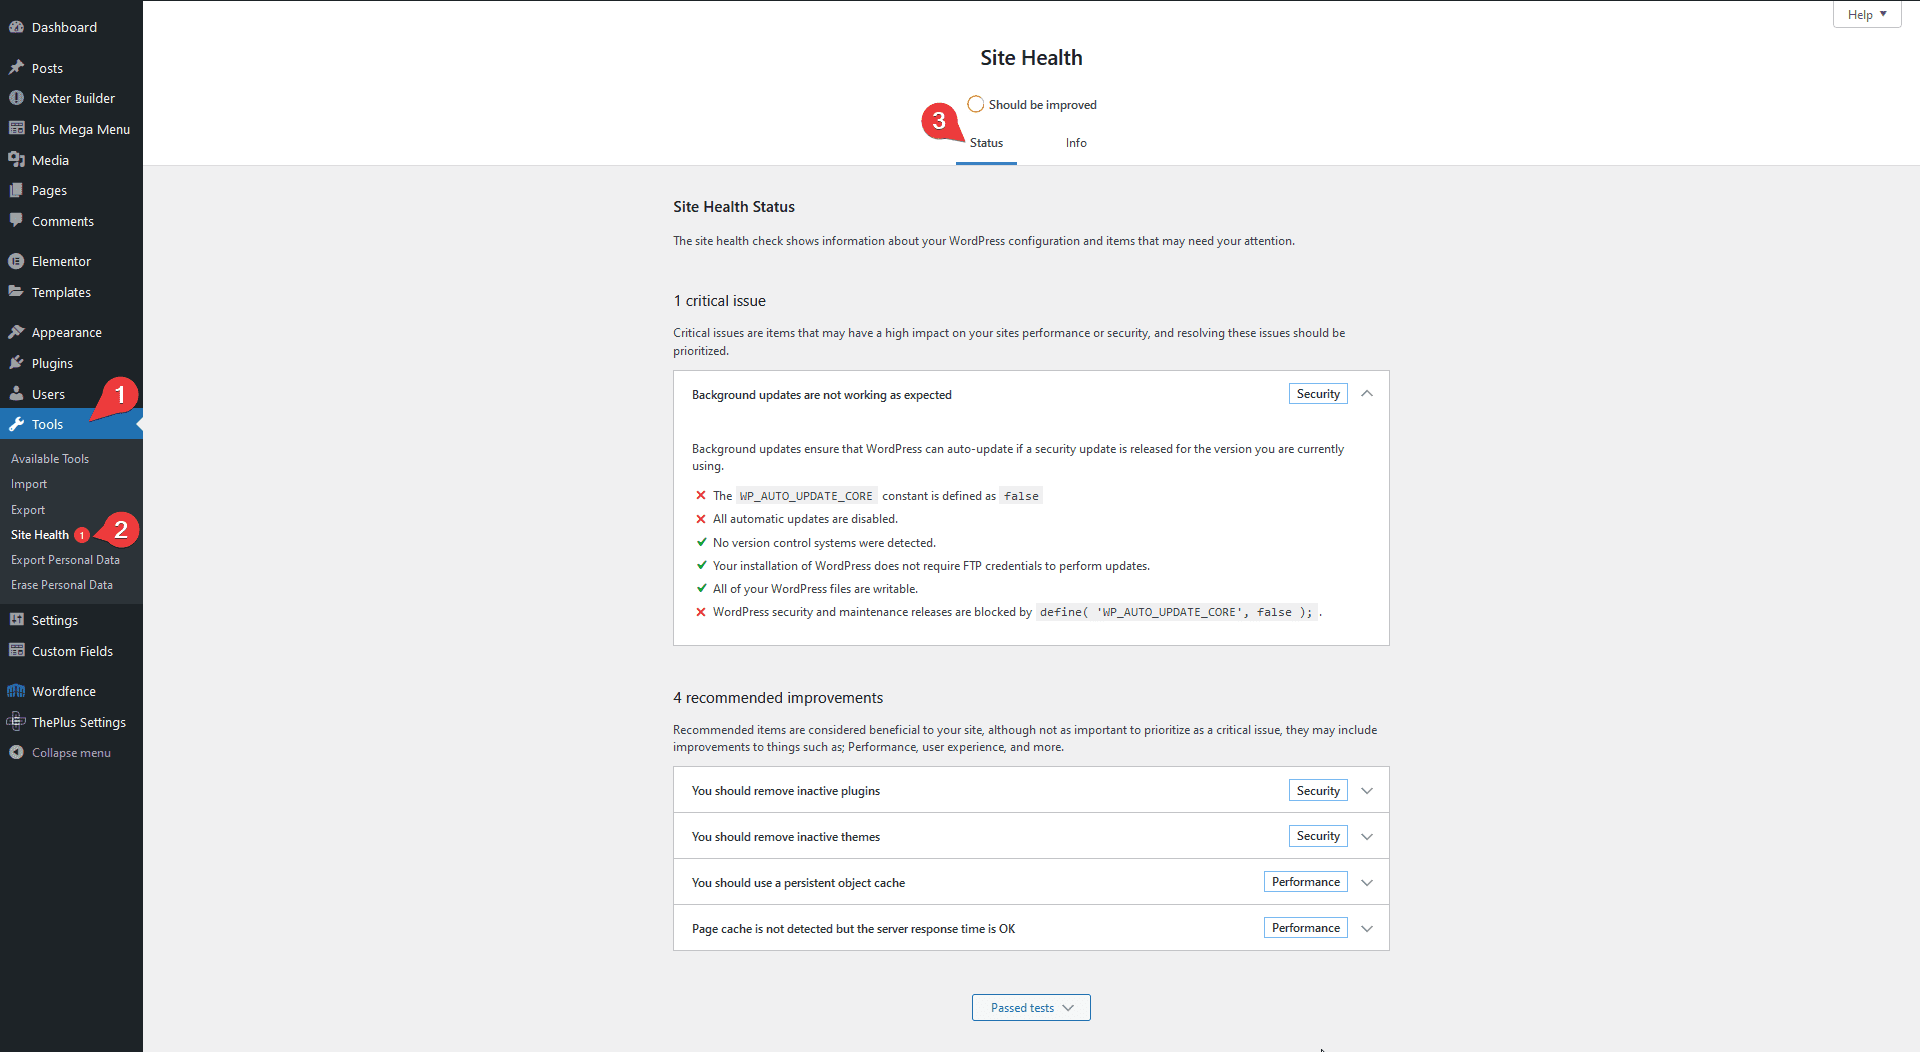Collapse the admin menu via the arrow icon

17,752
